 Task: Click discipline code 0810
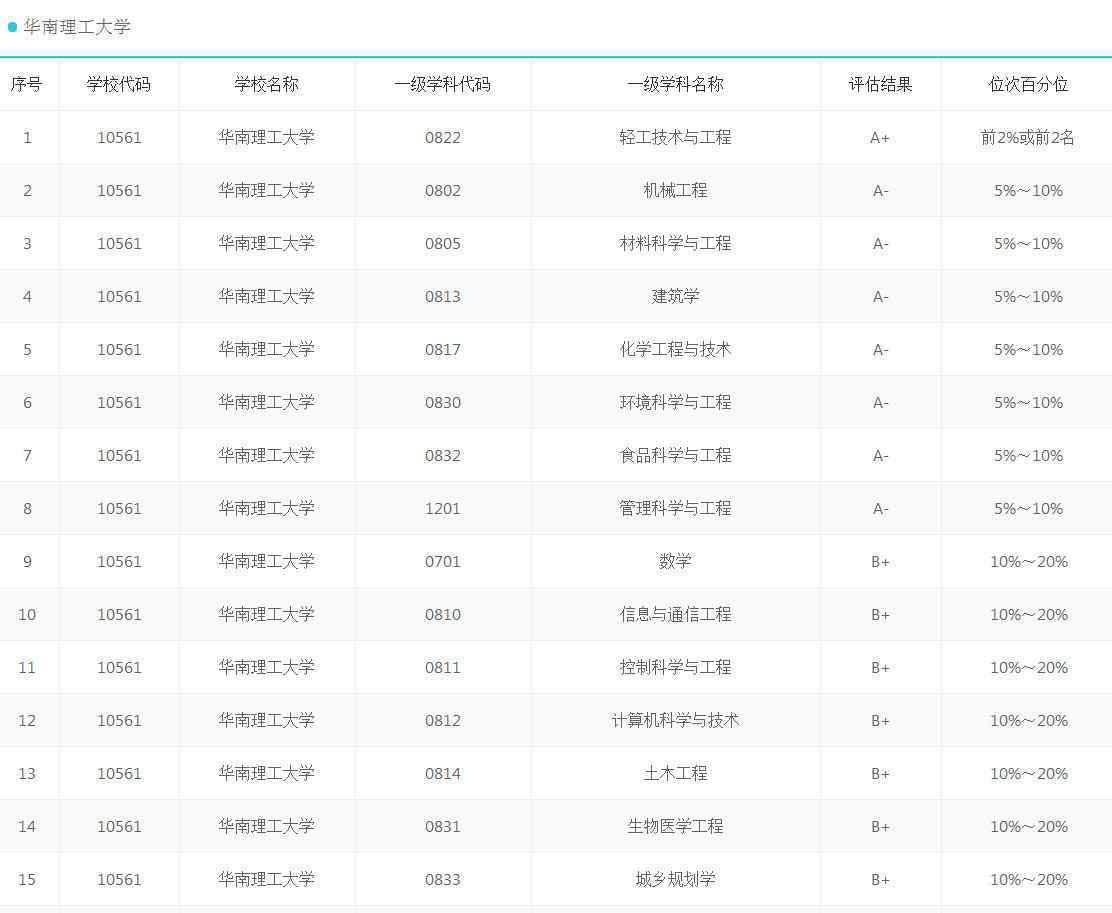[443, 614]
